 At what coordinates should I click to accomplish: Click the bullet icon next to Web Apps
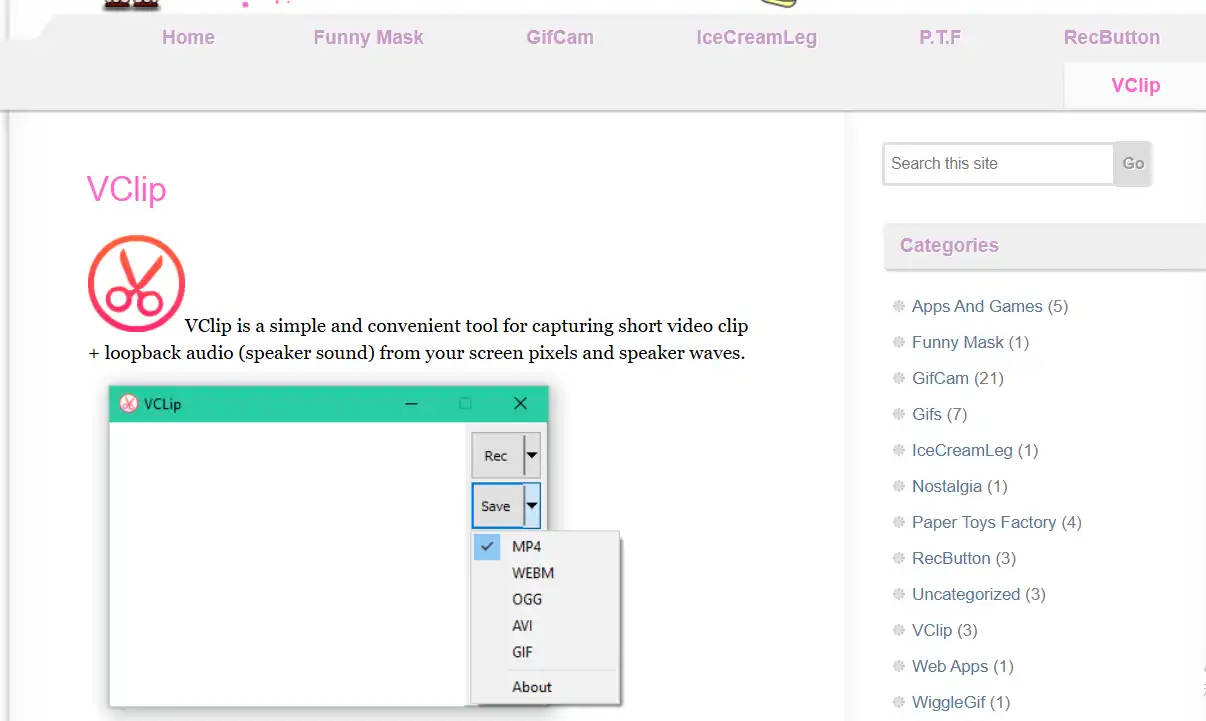[897, 666]
